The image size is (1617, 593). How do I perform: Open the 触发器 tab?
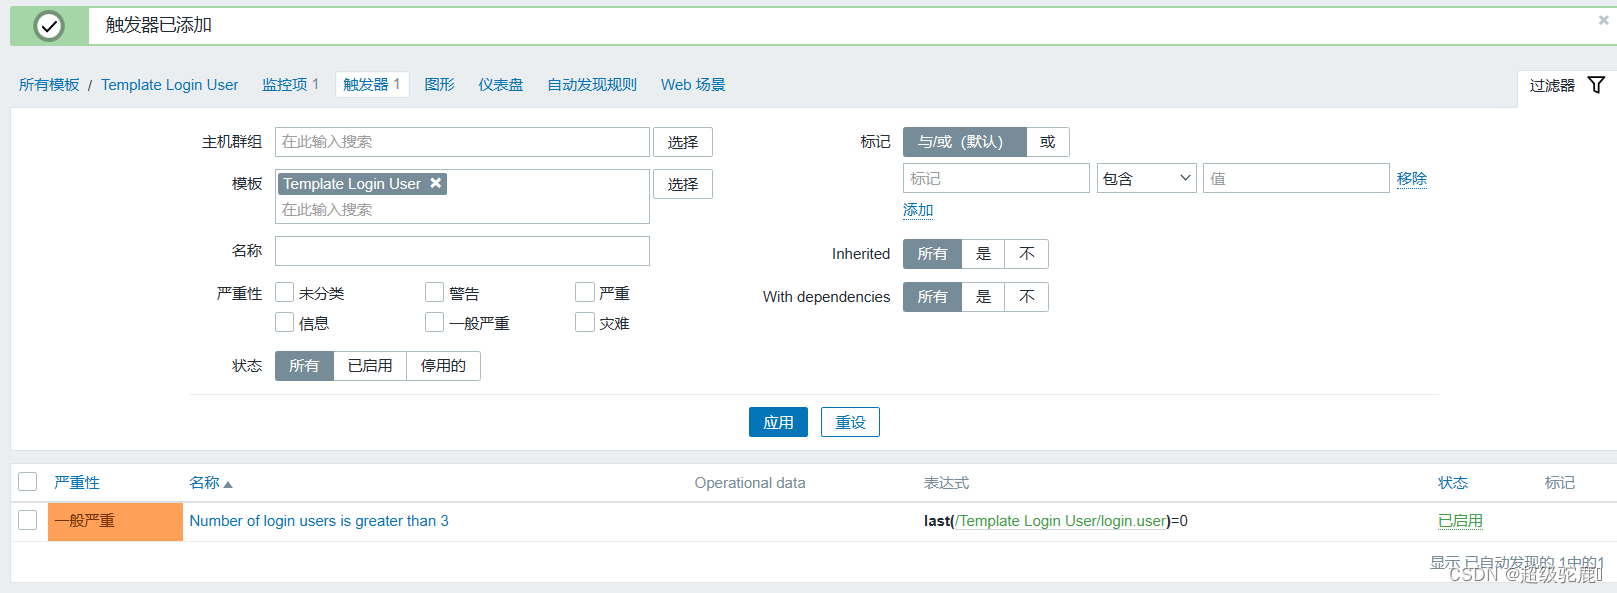click(x=372, y=85)
